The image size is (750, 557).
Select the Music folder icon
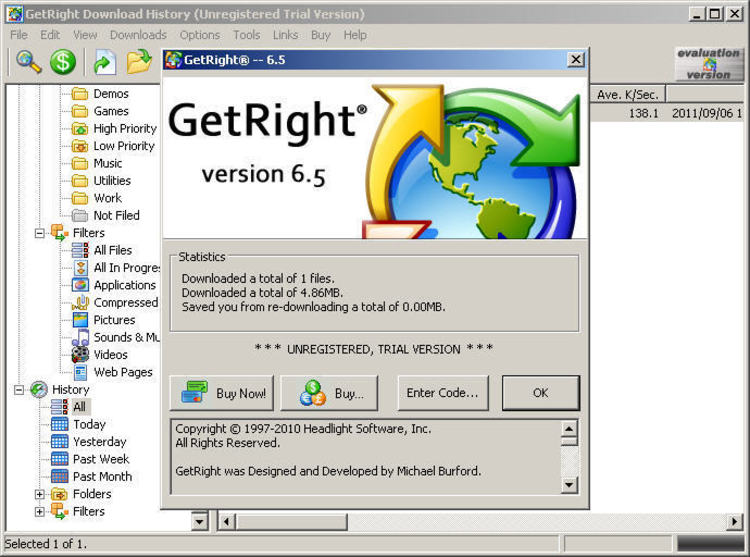pyautogui.click(x=80, y=164)
